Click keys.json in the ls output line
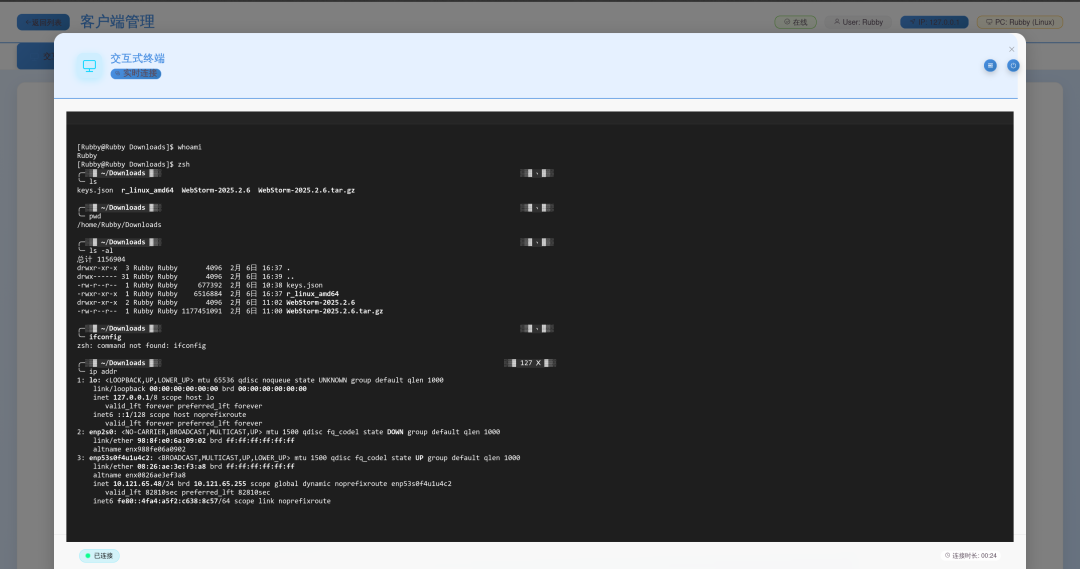This screenshot has width=1080, height=569. (95, 190)
